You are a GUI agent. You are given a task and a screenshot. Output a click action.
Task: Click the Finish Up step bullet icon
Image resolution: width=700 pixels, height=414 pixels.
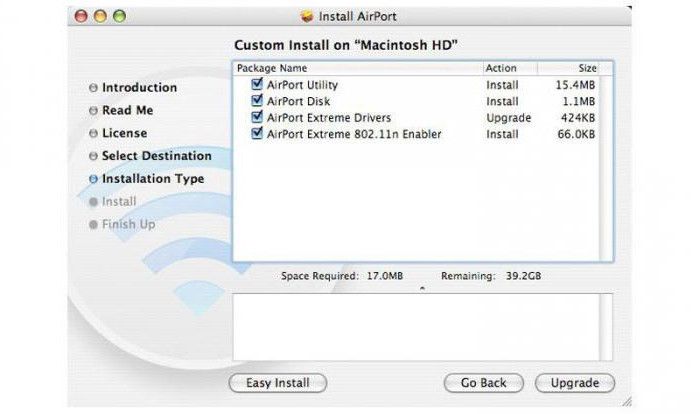tap(93, 225)
